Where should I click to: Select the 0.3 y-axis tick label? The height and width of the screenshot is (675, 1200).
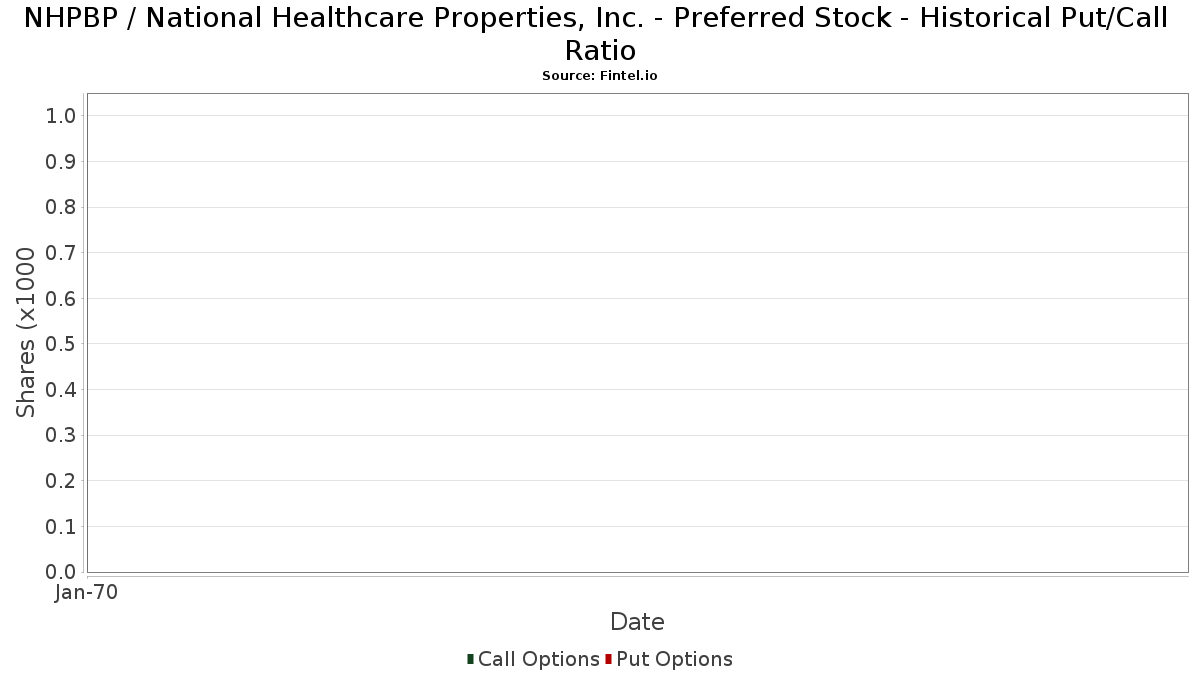pyautogui.click(x=61, y=436)
